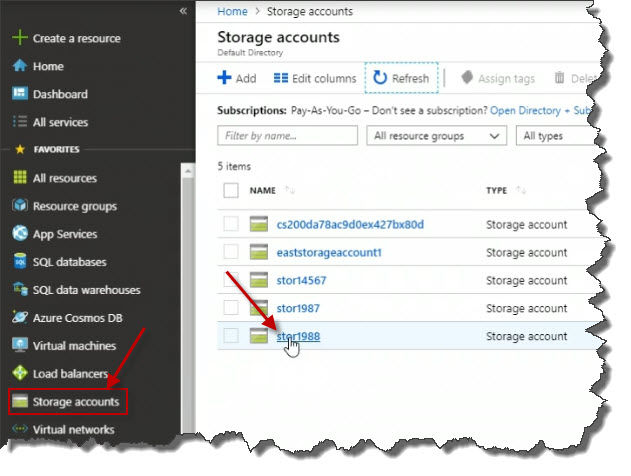Select Virtual machines in favorites

[x=74, y=346]
